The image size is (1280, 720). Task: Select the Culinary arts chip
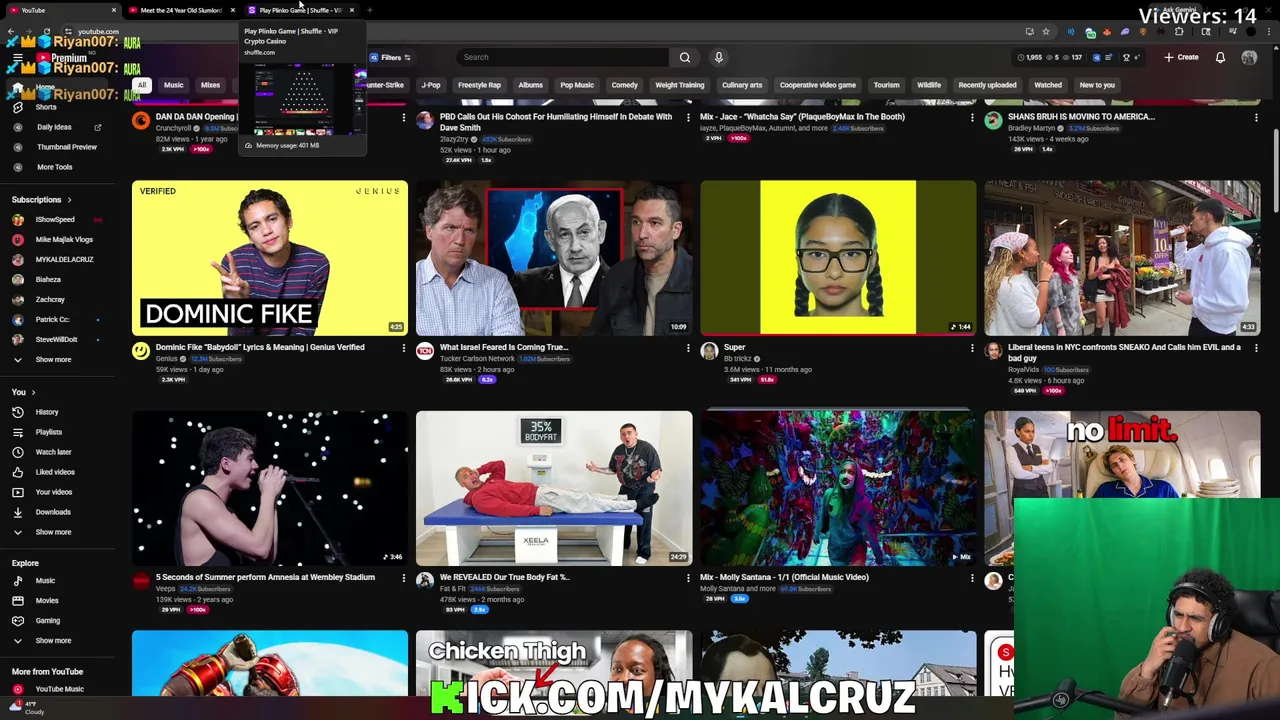[742, 85]
